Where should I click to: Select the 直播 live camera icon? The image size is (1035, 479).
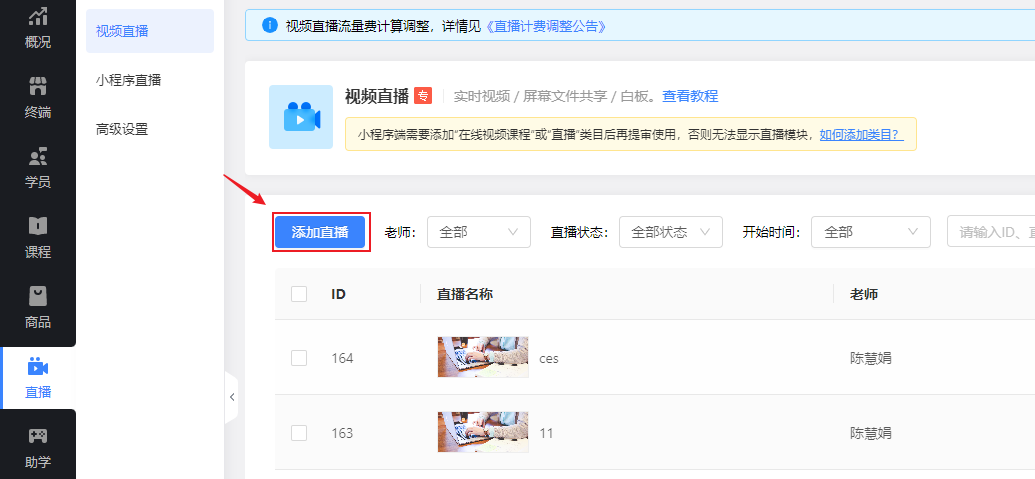click(x=38, y=366)
